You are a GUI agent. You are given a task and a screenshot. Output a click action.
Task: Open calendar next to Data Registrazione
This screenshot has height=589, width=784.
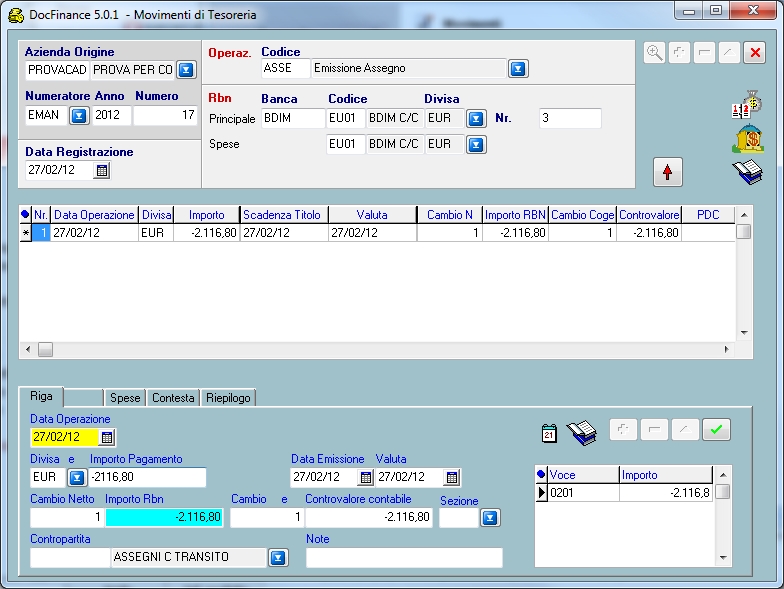click(x=102, y=171)
